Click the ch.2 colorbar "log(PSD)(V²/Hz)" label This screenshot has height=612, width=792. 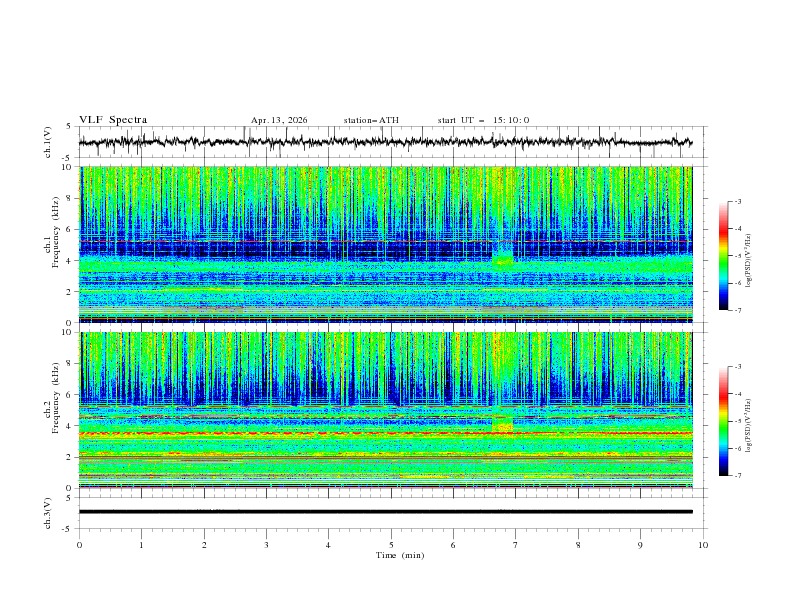click(749, 426)
